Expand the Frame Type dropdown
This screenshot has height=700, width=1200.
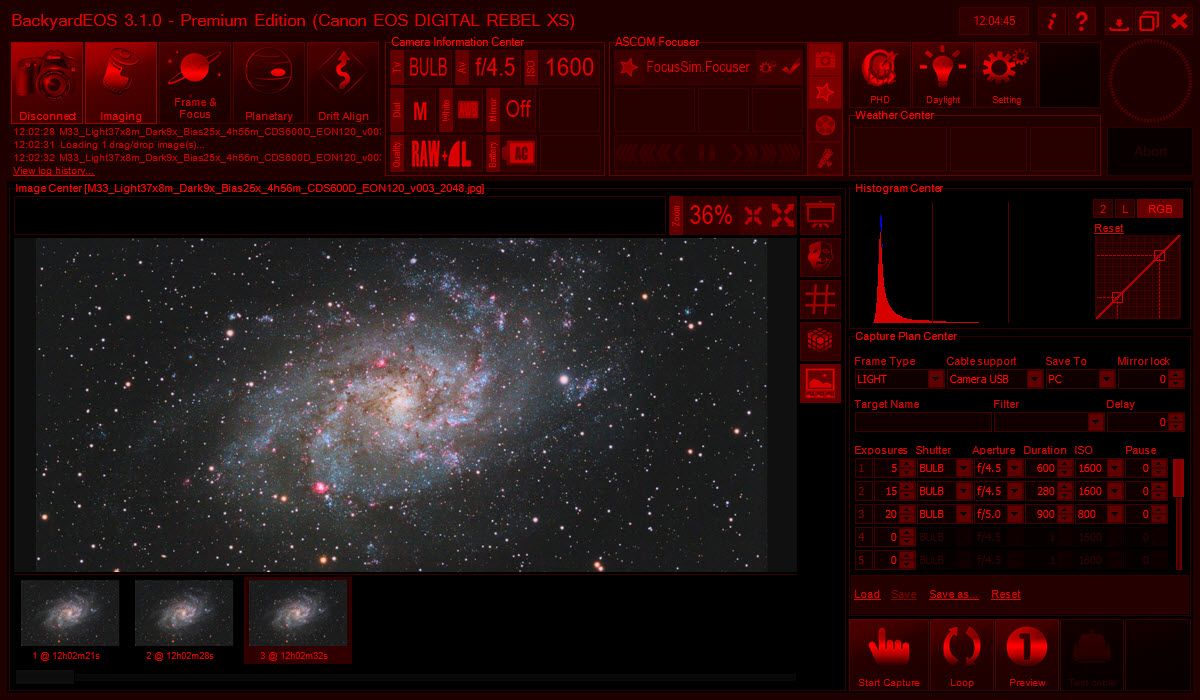(935, 379)
